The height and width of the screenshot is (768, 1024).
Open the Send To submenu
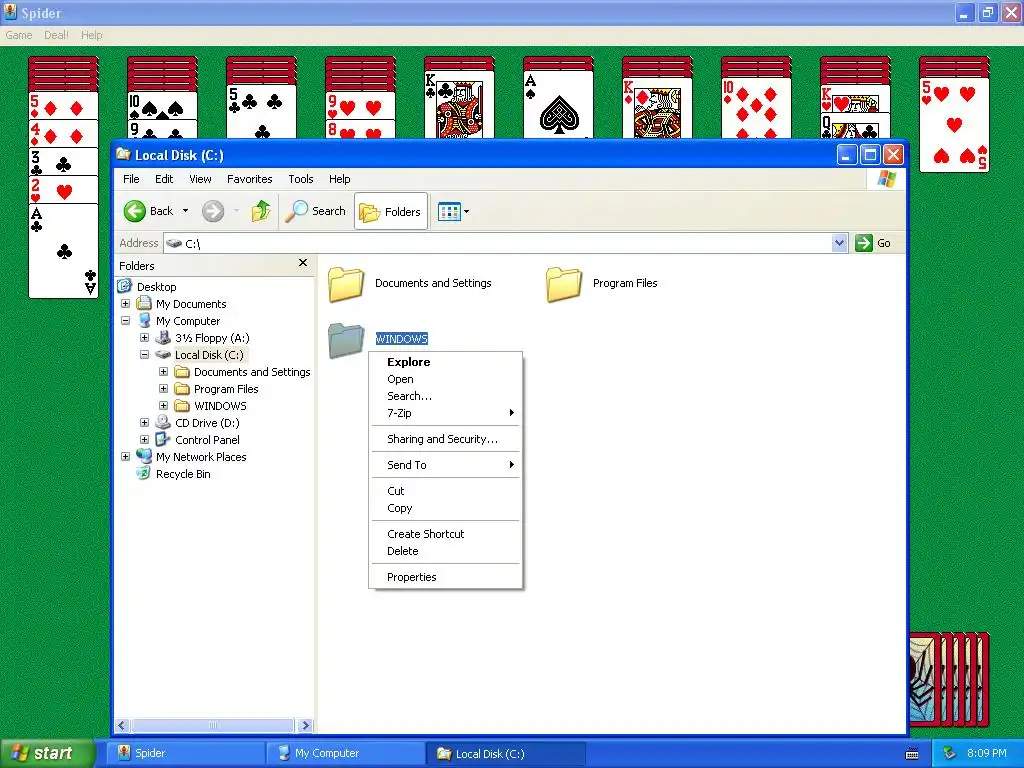point(446,465)
